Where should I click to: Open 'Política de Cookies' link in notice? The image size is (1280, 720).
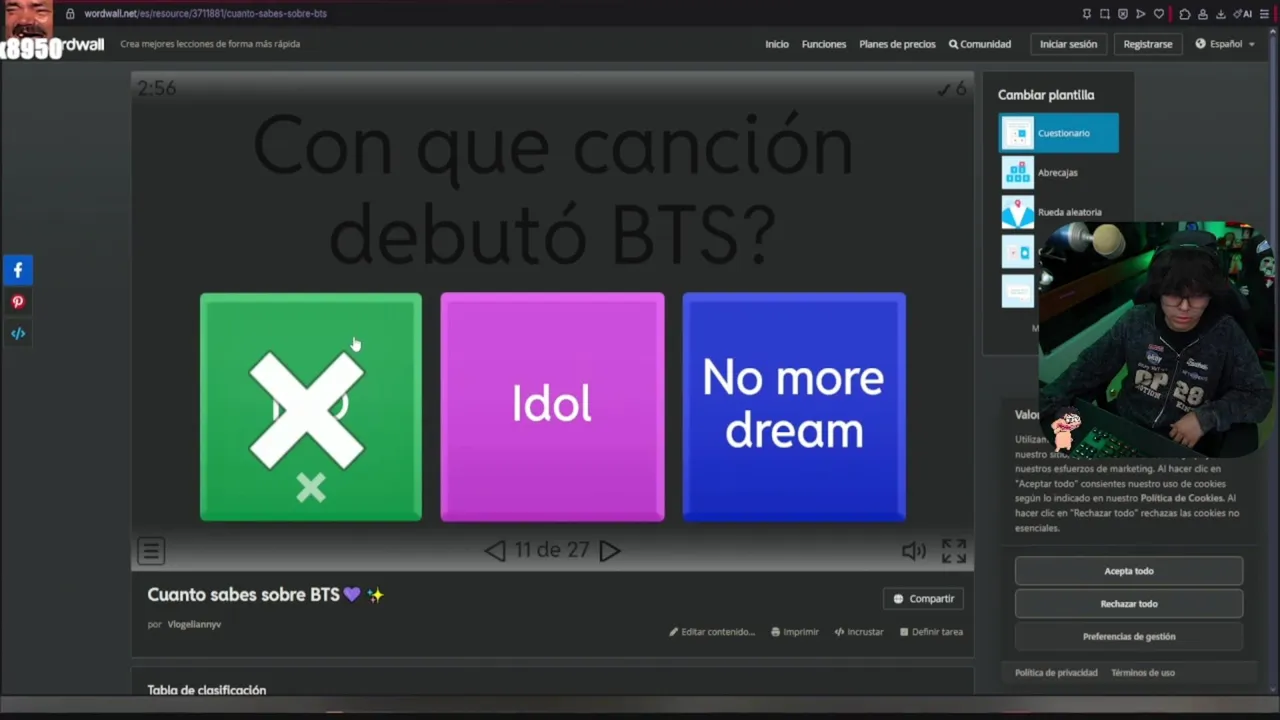coord(1182,498)
